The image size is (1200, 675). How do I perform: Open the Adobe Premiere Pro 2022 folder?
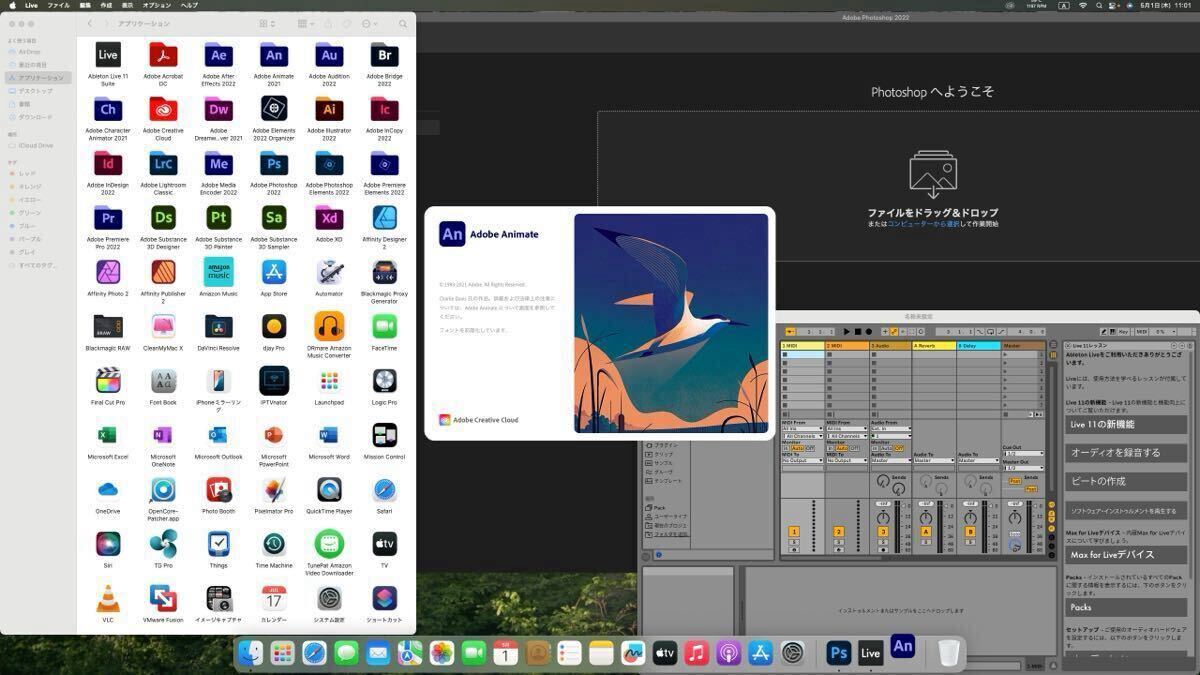coord(108,217)
